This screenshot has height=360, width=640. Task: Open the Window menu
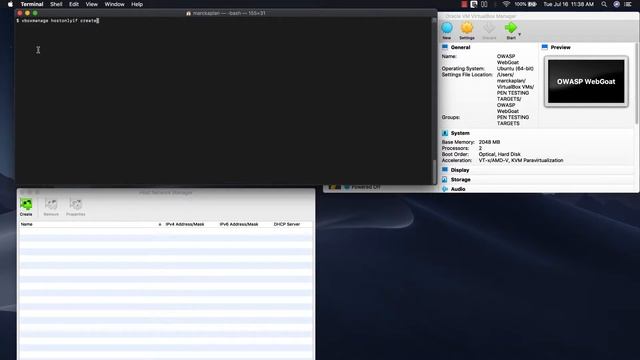114,4
